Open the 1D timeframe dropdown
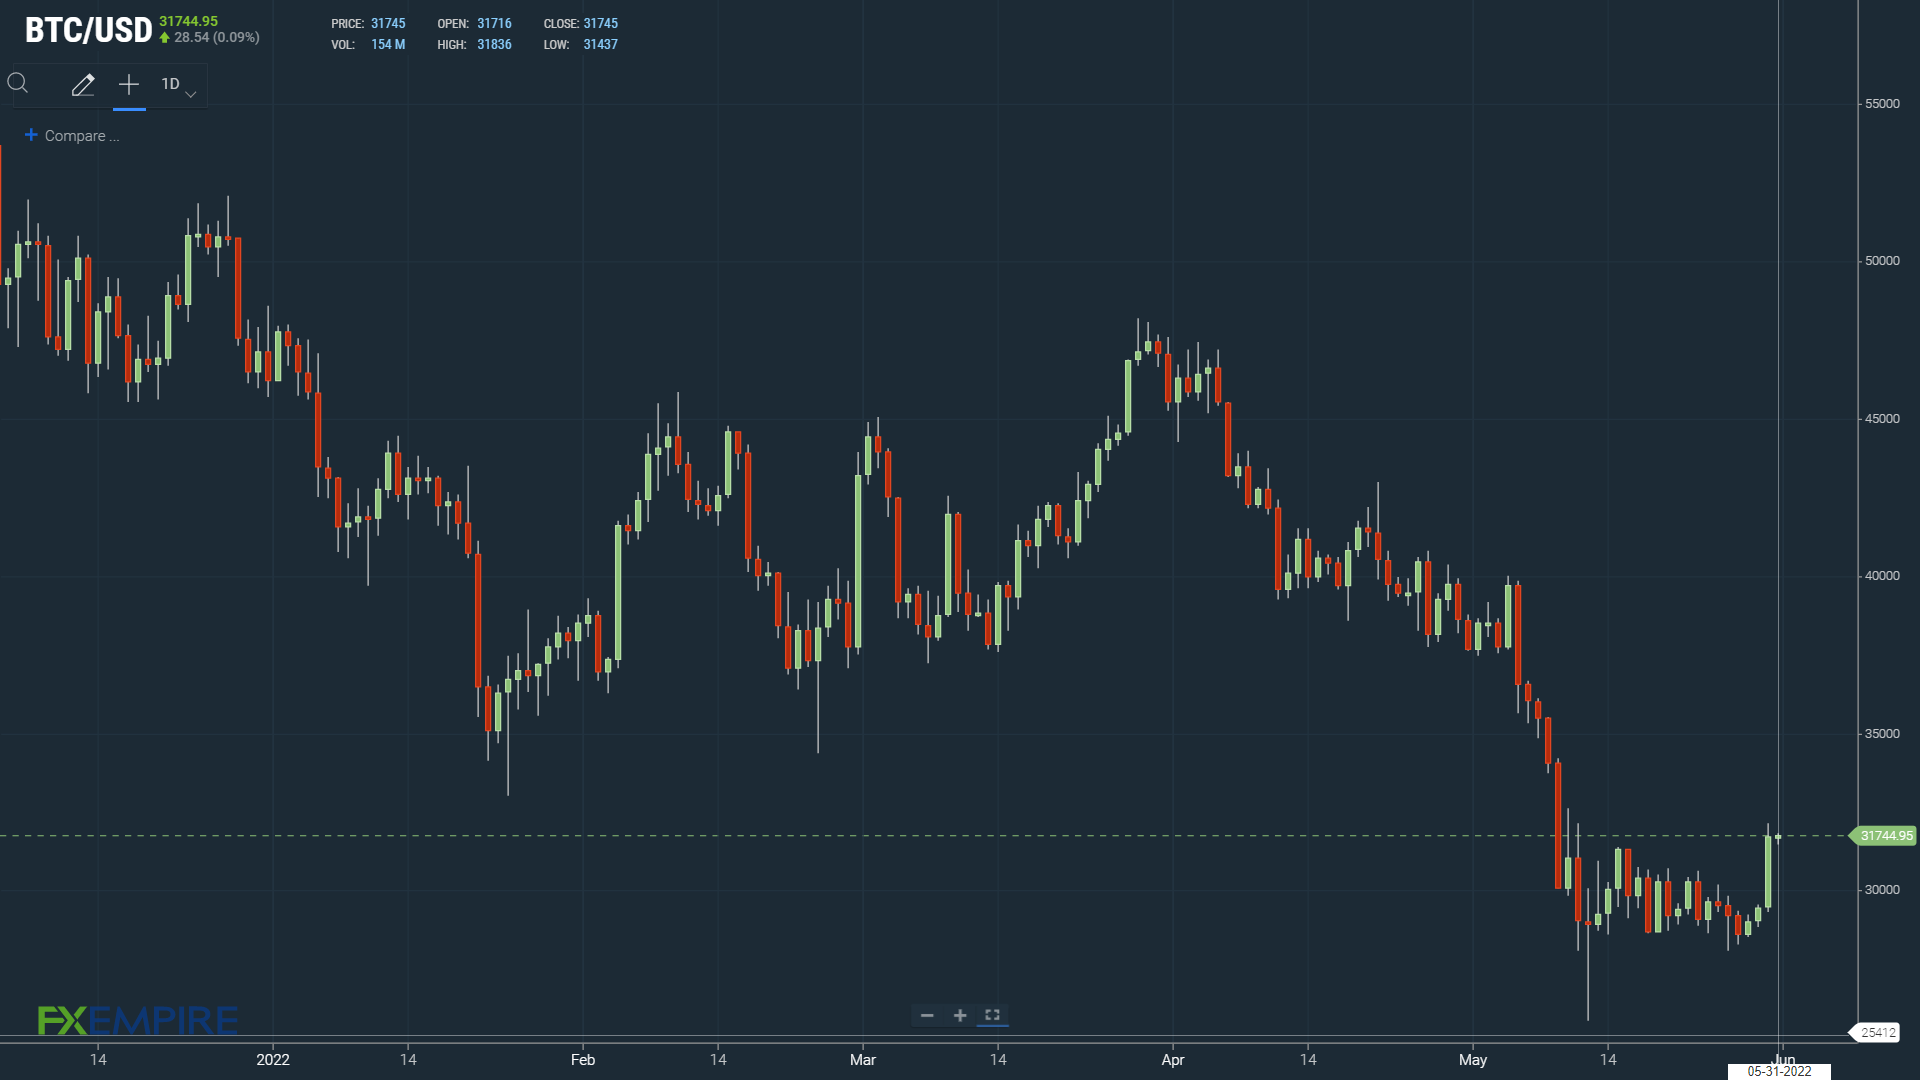This screenshot has width=1920, height=1080. coord(178,86)
